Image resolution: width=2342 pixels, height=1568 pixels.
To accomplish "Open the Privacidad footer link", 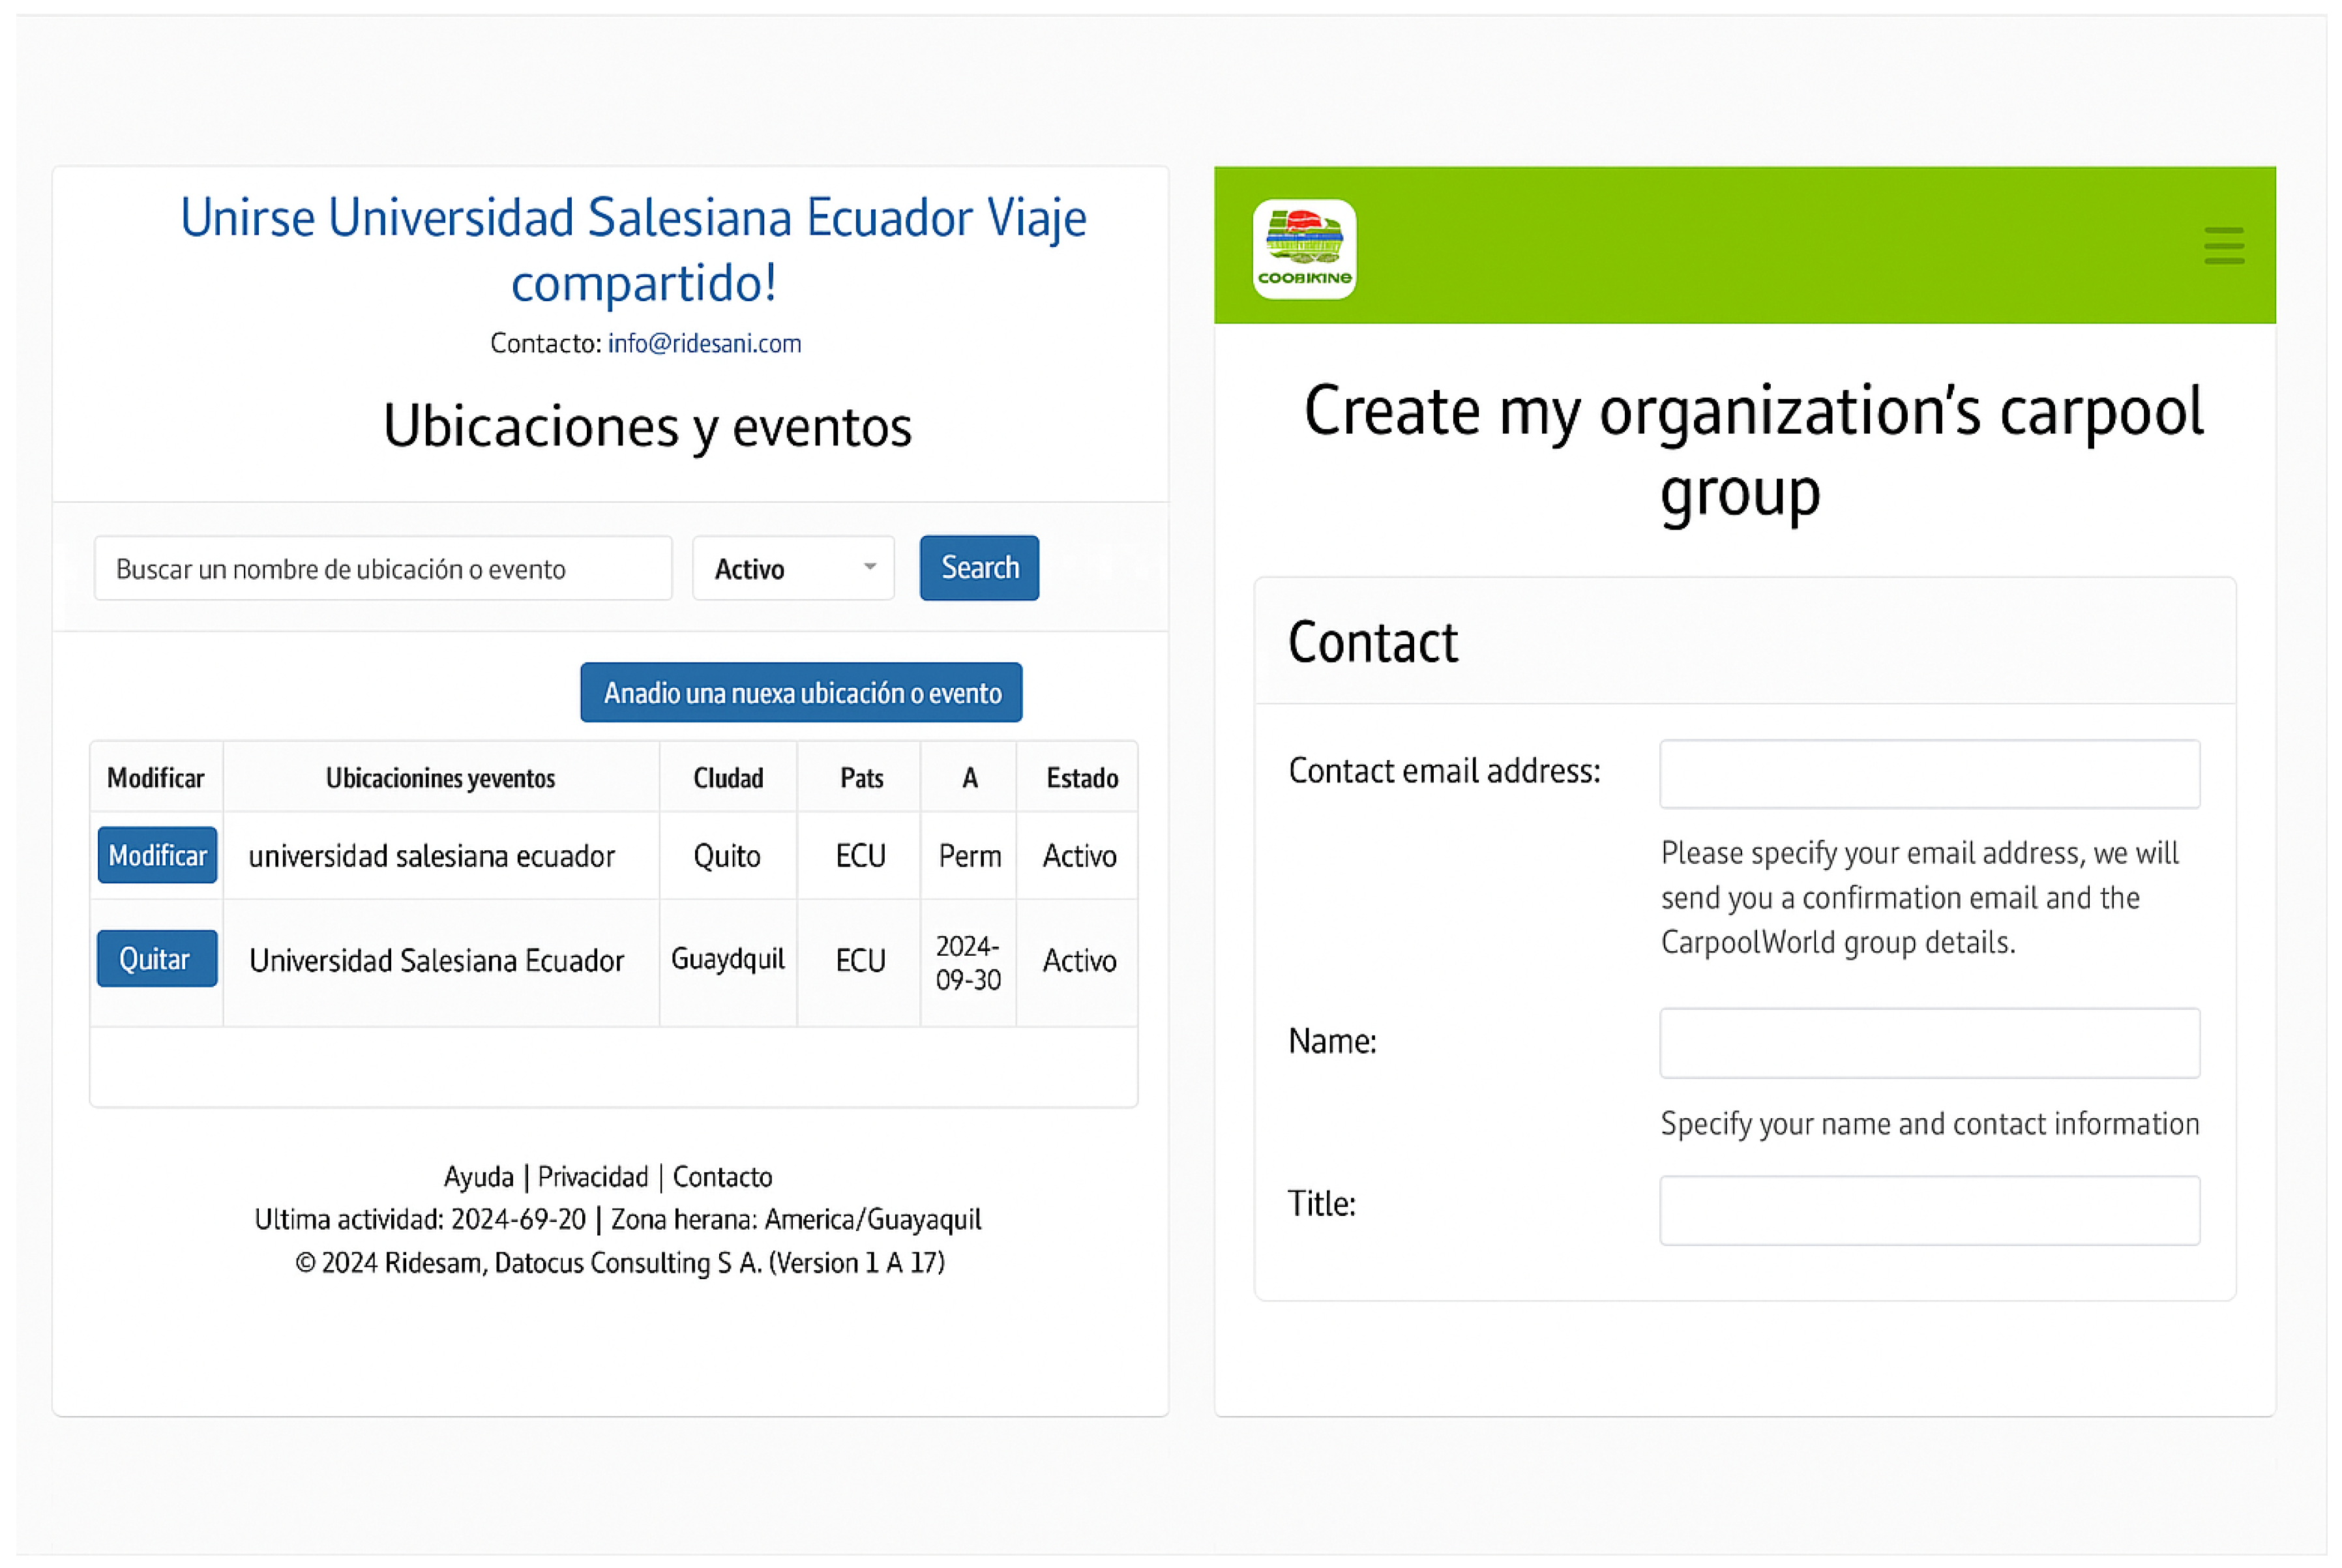I will pyautogui.click(x=593, y=1176).
